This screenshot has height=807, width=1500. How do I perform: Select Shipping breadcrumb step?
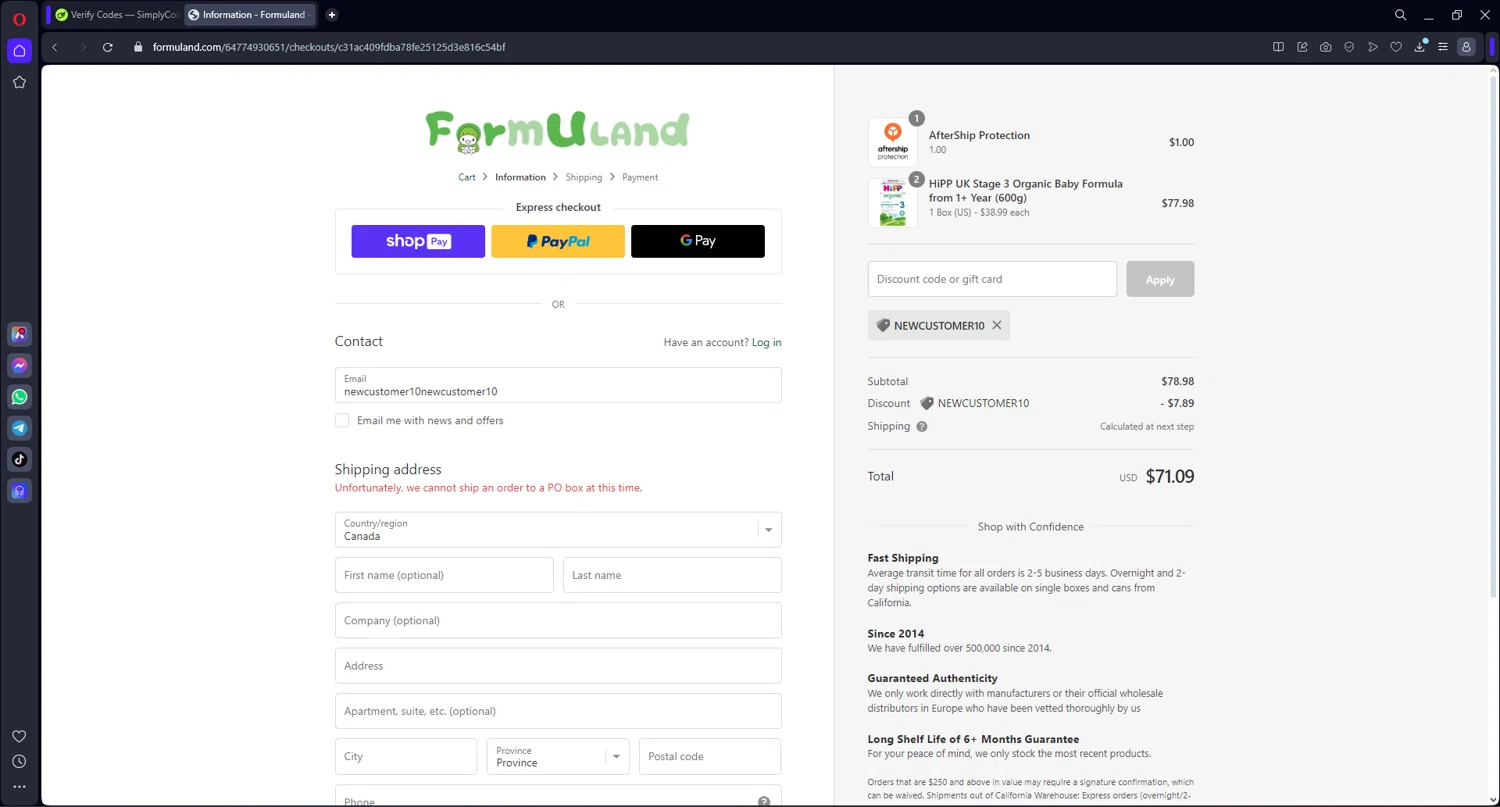click(584, 177)
